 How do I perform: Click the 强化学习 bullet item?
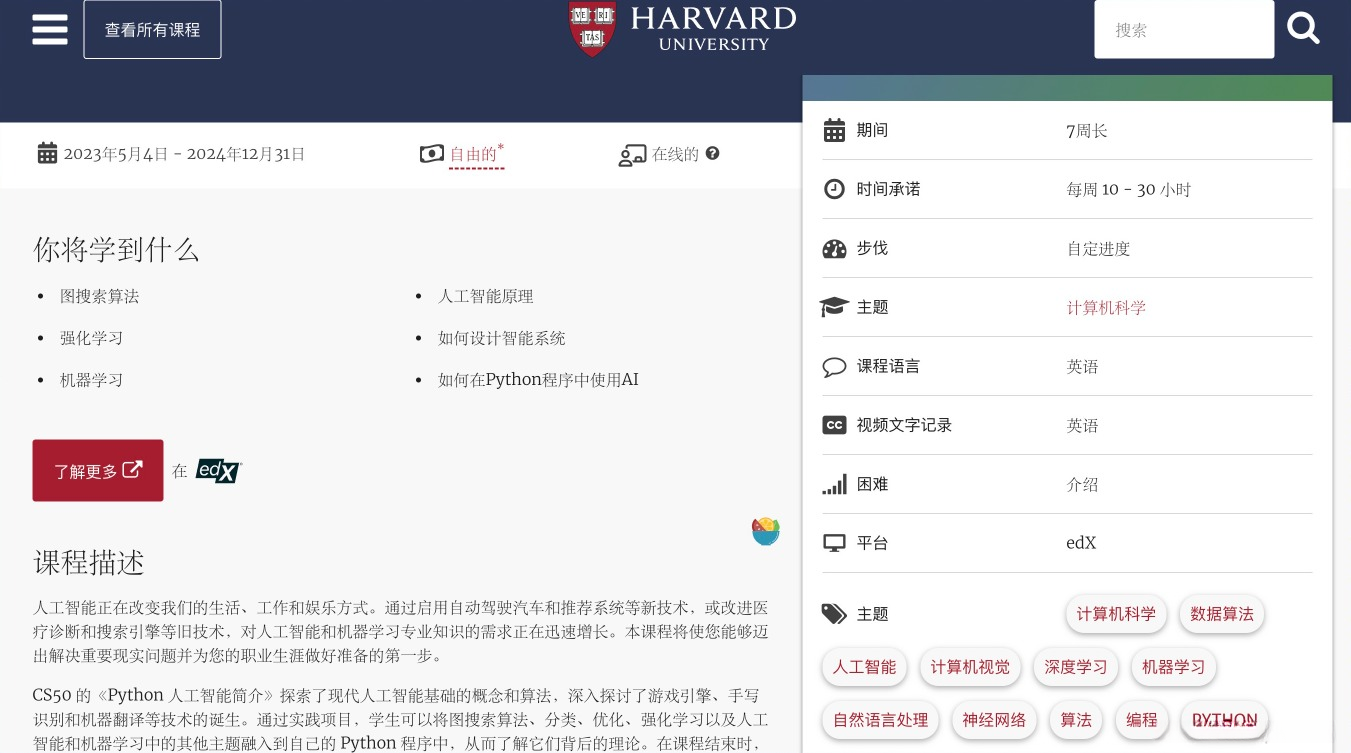pyautogui.click(x=91, y=338)
